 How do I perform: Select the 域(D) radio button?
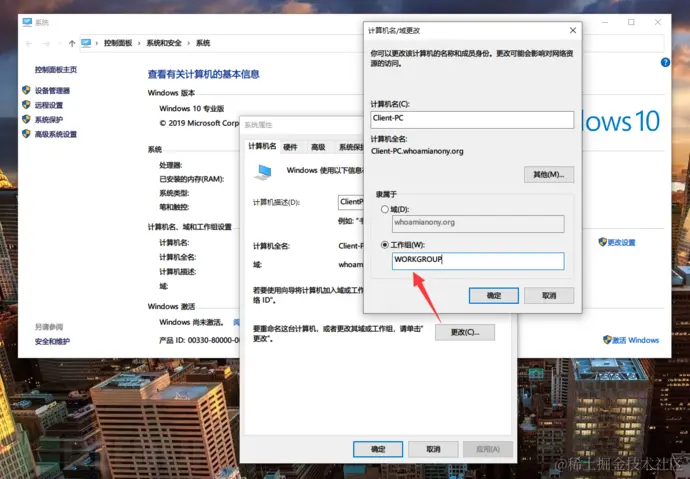[x=385, y=209]
